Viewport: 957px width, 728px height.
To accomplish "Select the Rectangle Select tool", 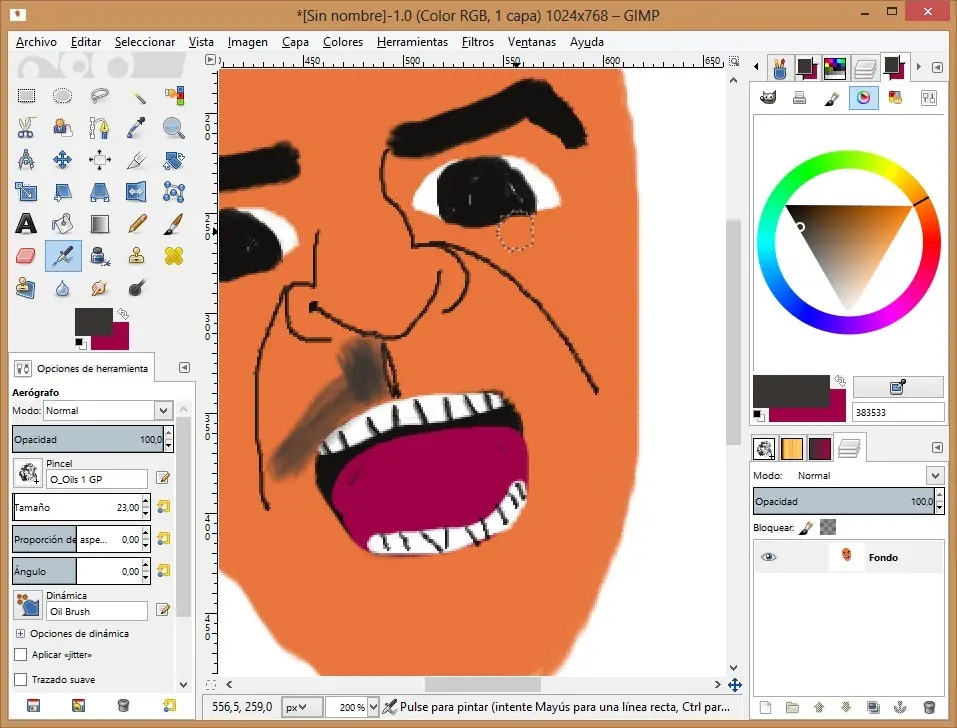I will [x=27, y=96].
